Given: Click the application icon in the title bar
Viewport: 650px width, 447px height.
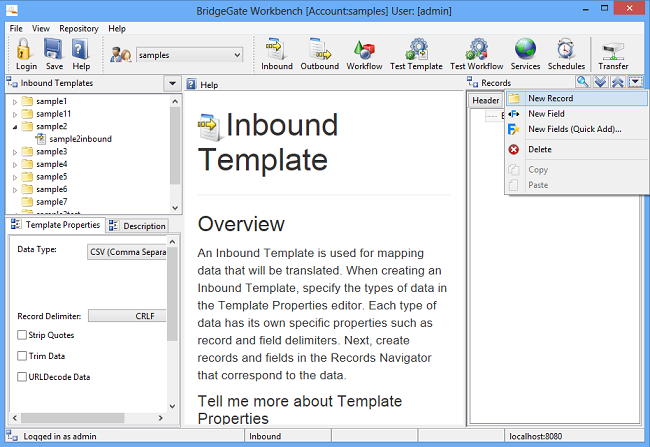Looking at the screenshot, I should click(12, 10).
